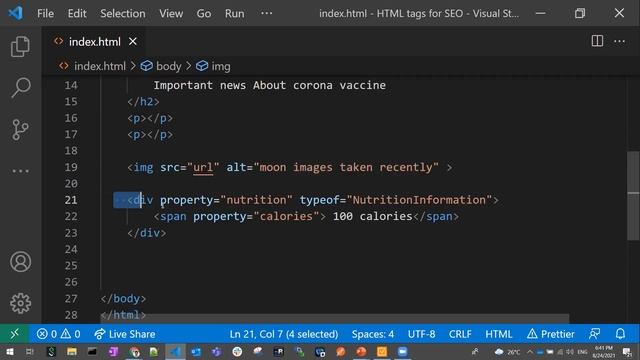Open Zoom from the taskbar
The width and height of the screenshot is (640, 360).
pyautogui.click(x=402, y=352)
